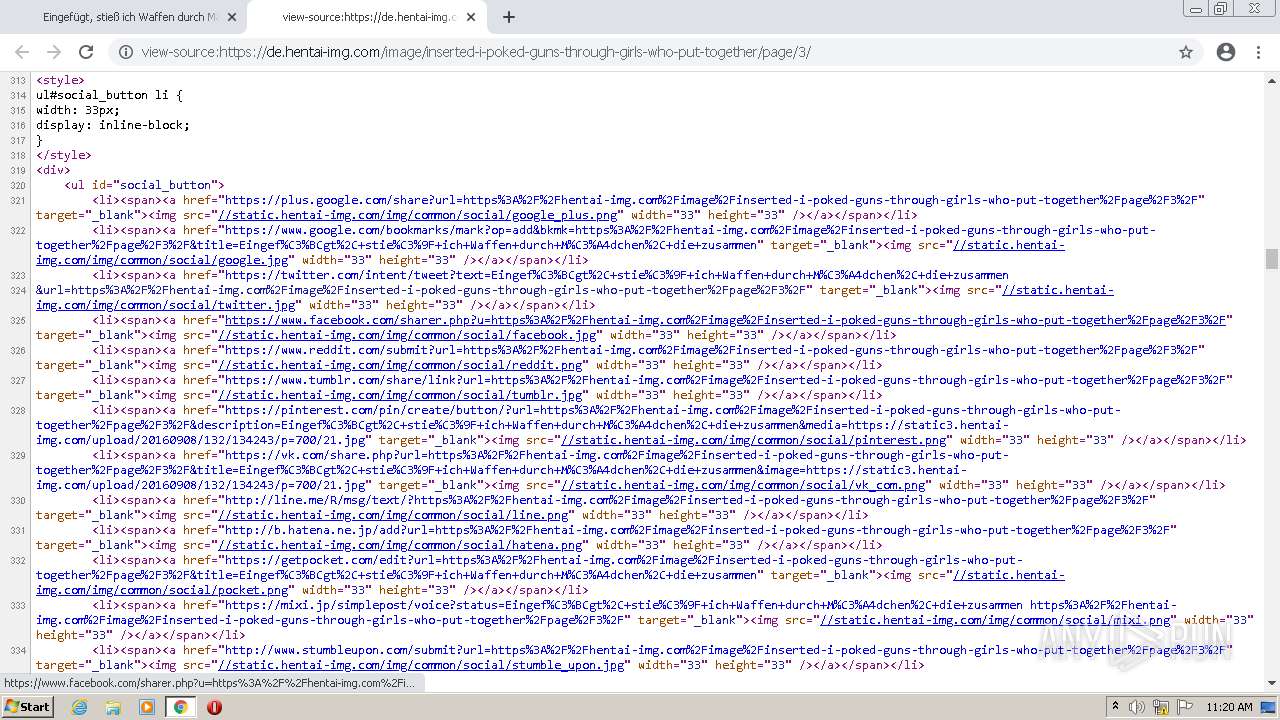
Task: Open Windows Start menu
Action: click(x=27, y=707)
